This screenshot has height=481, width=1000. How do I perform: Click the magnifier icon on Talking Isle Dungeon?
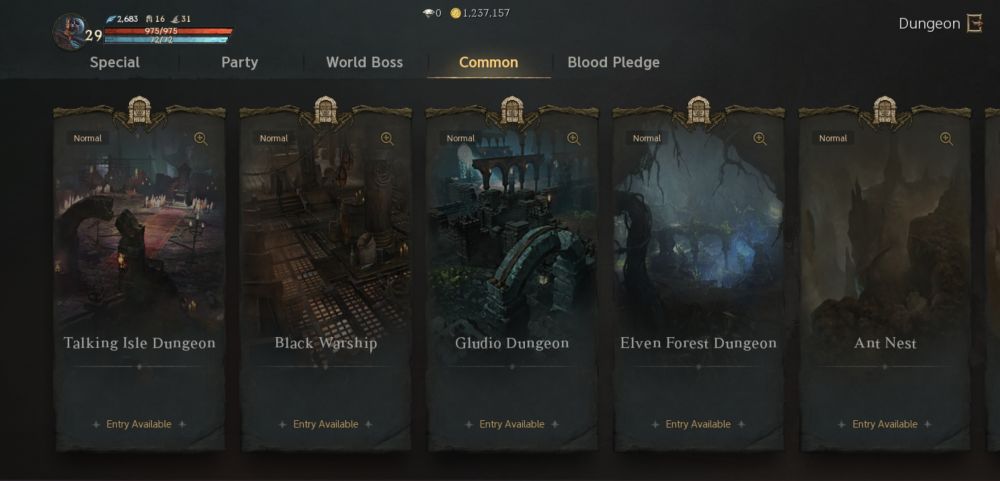[x=201, y=139]
